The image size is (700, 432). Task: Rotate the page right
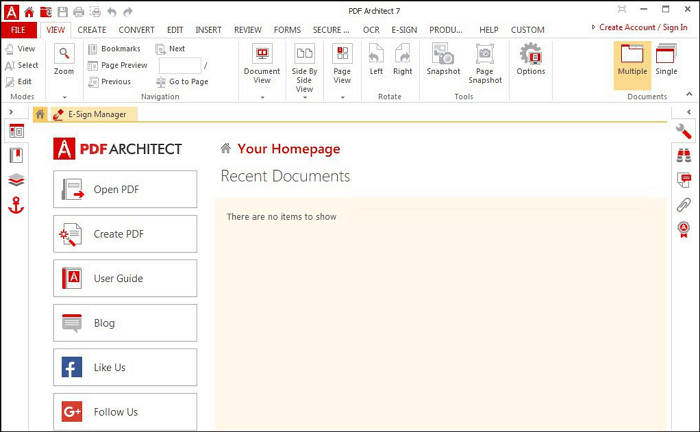[402, 60]
